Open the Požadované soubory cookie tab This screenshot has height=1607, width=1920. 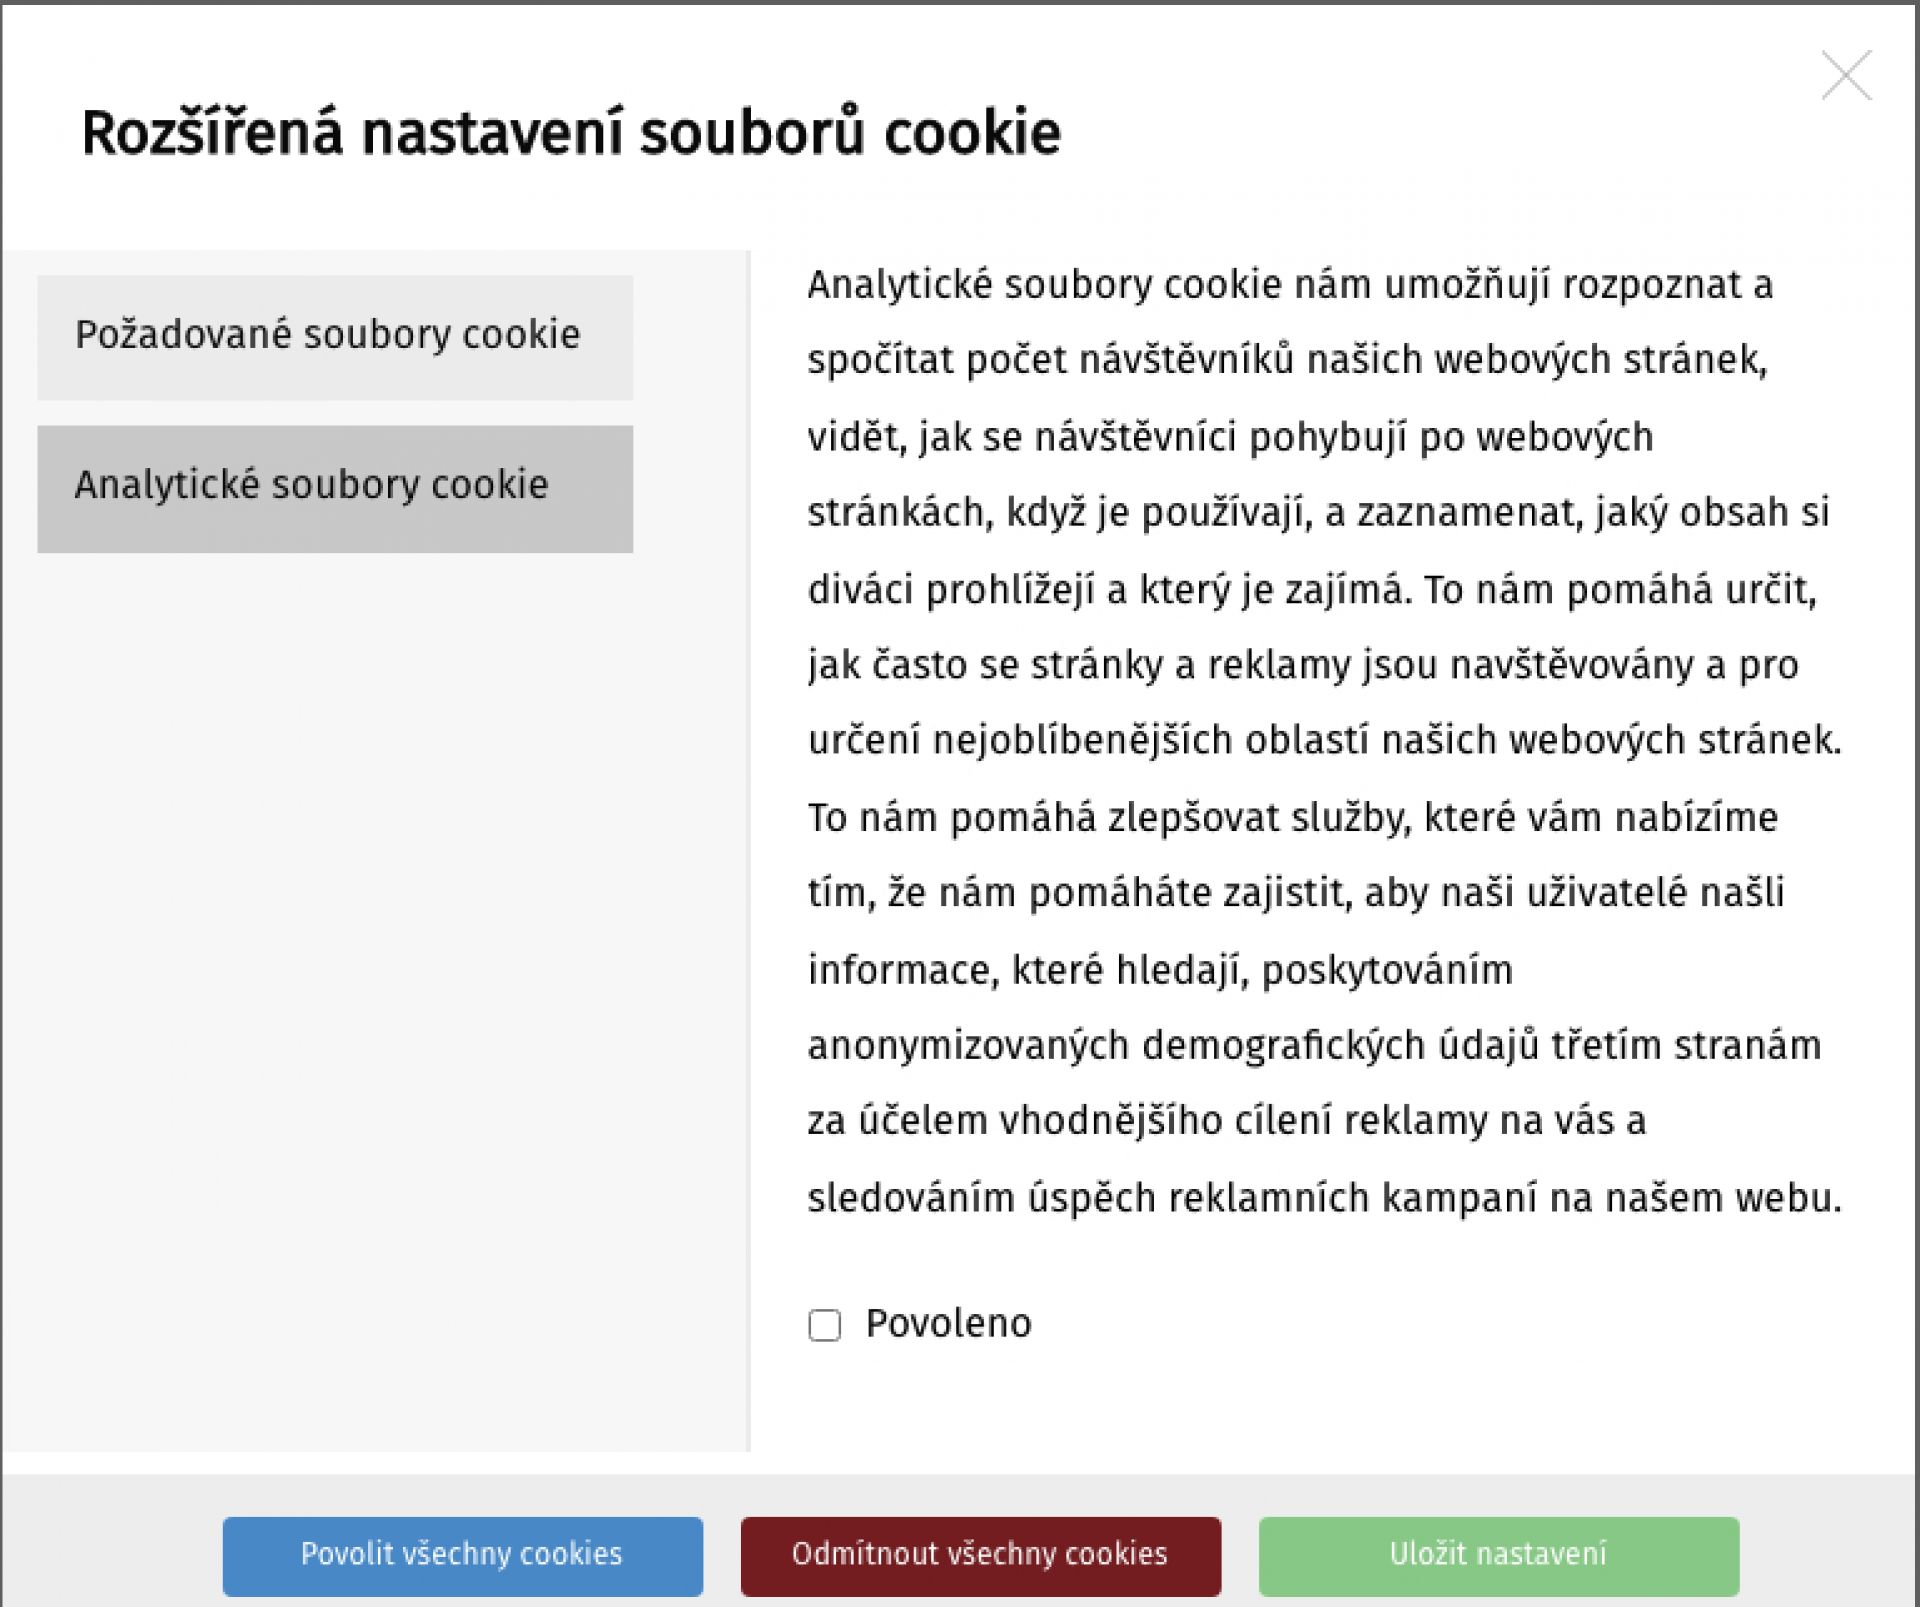[335, 337]
